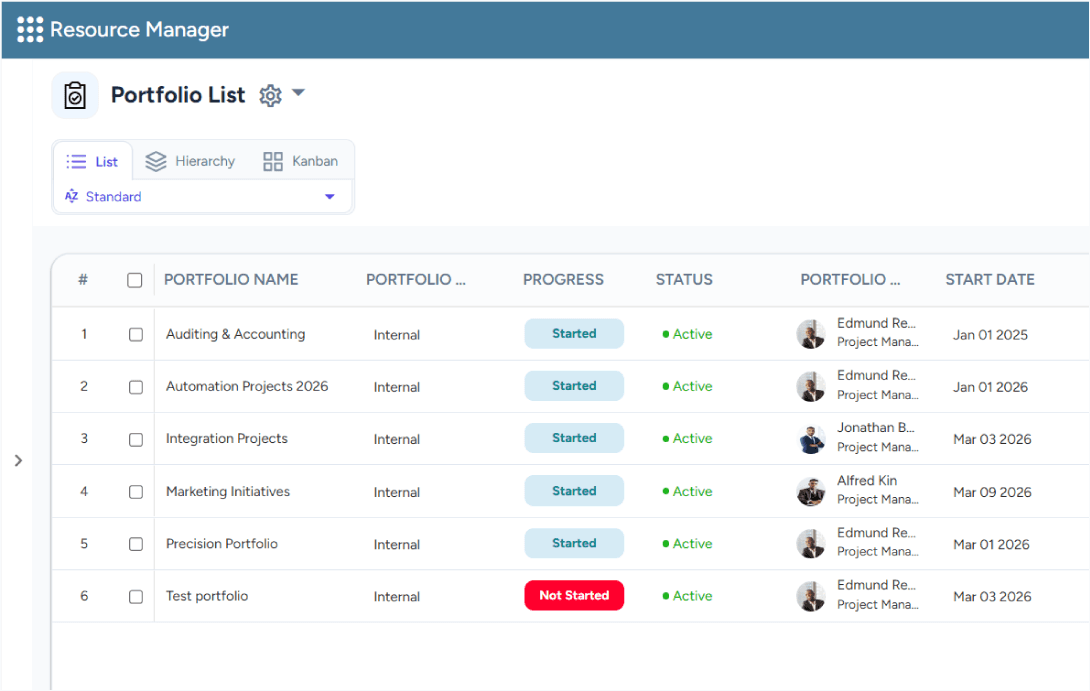Click the Jan 01 2026 start date

coord(990,387)
